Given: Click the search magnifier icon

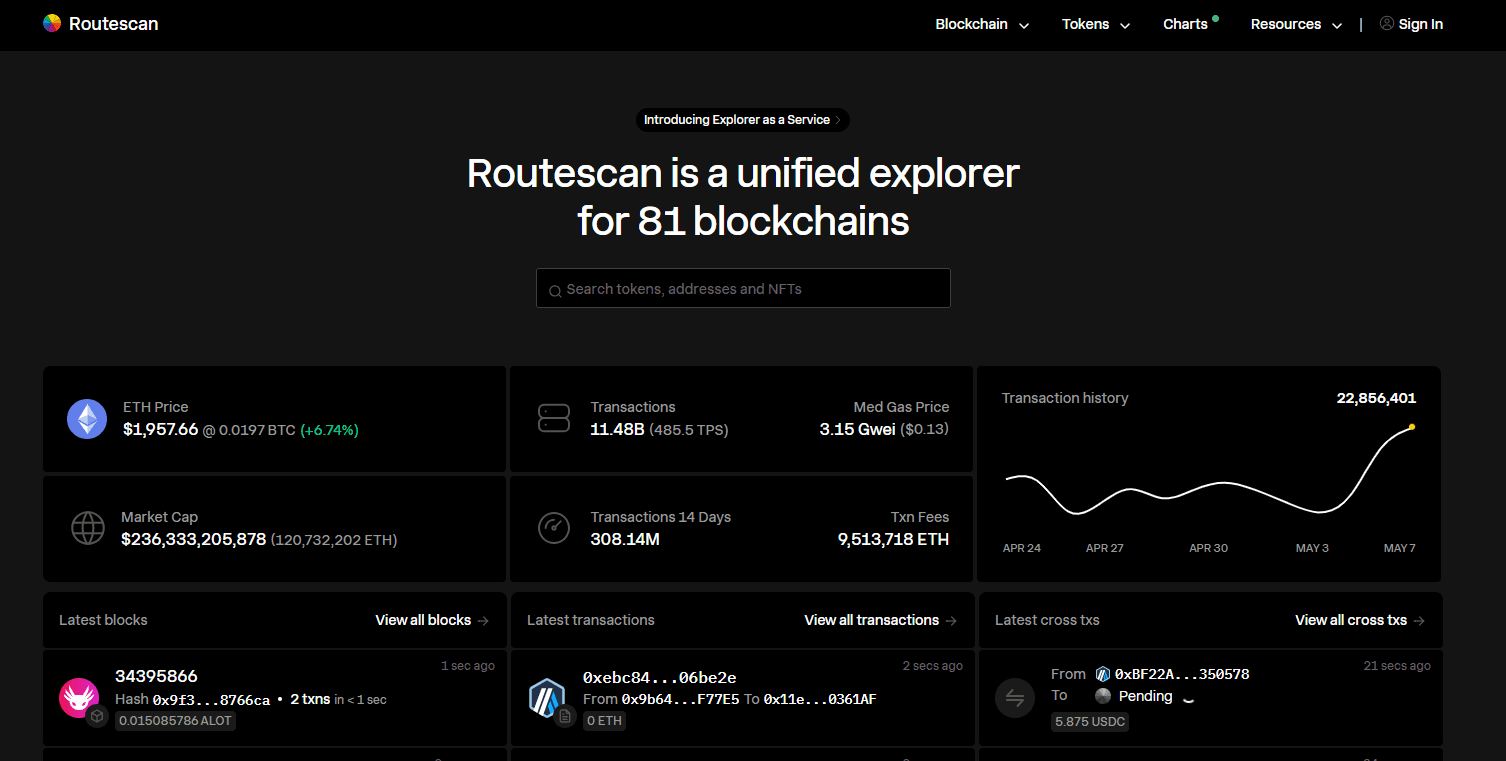Looking at the screenshot, I should (555, 291).
